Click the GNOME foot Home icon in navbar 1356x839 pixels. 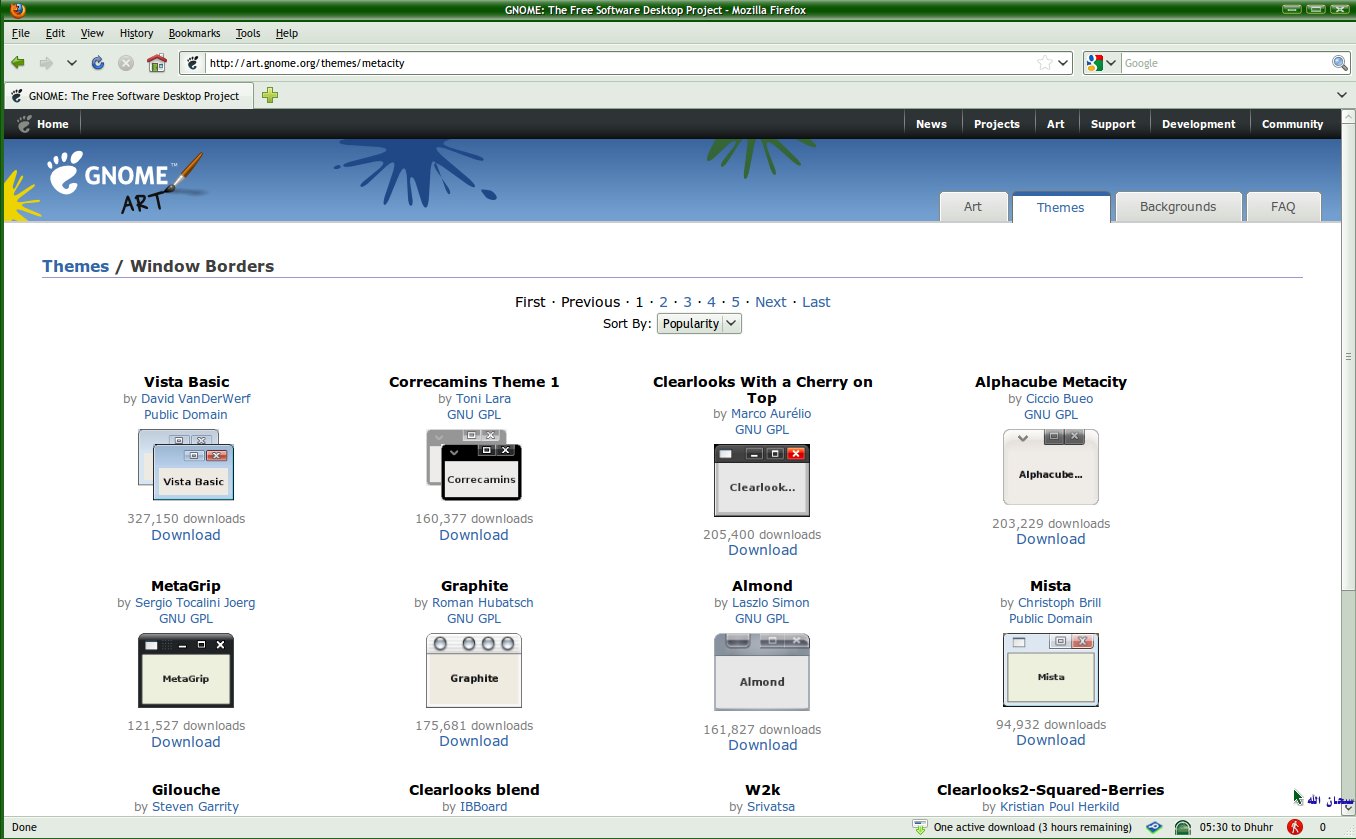tap(24, 123)
